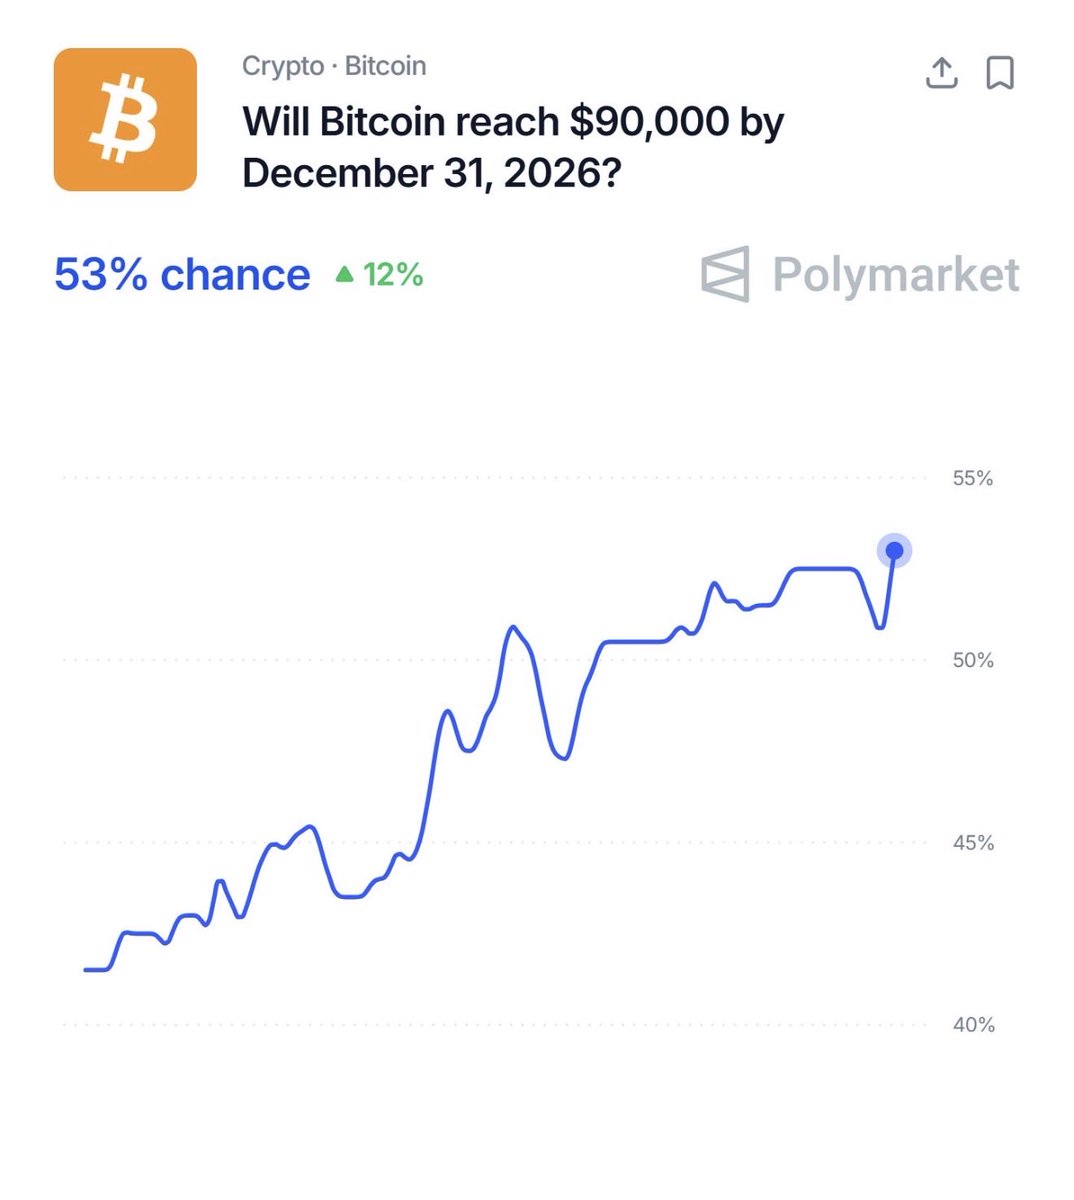Click the Polymarket wordmark text
This screenshot has width=1074, height=1200.
895,275
